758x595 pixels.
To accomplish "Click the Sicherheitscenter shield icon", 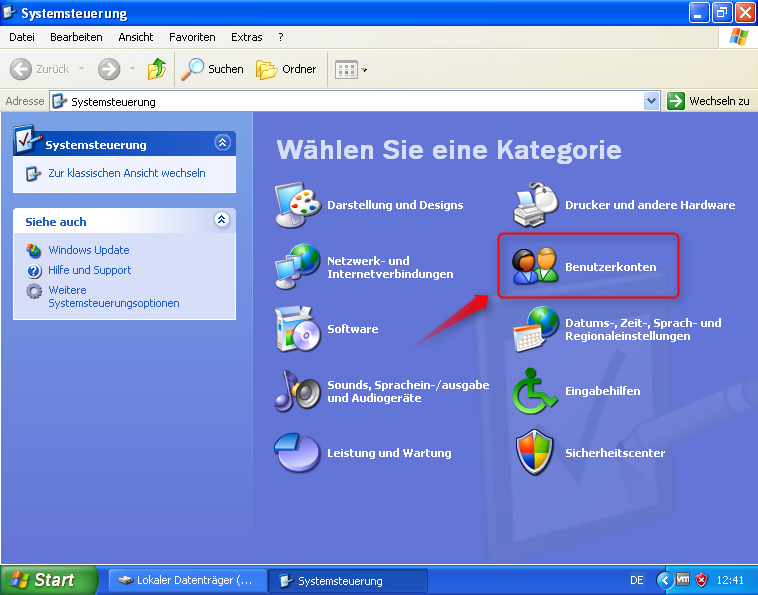I will coord(535,452).
